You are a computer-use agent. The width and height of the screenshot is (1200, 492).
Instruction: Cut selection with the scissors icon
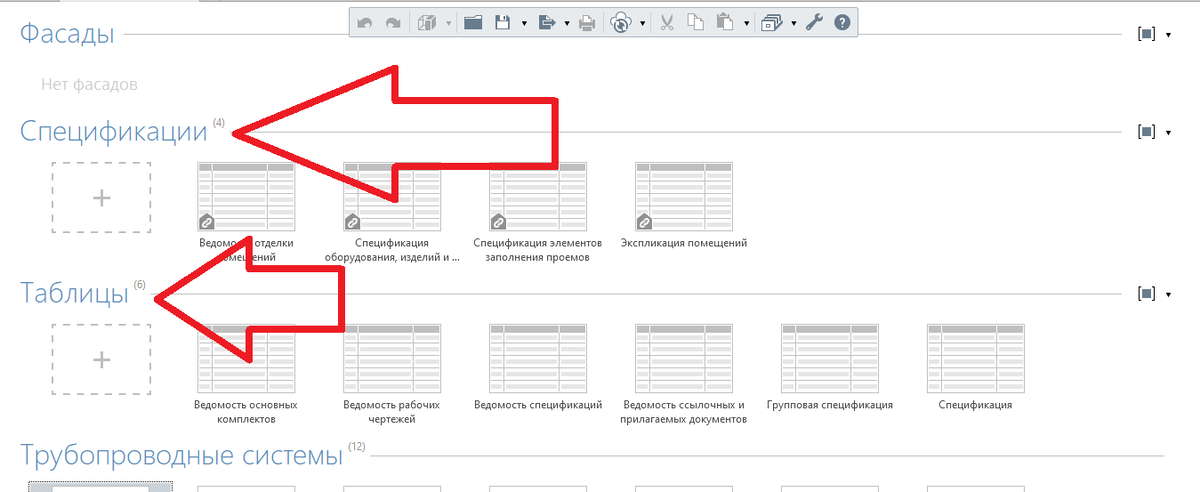click(667, 22)
